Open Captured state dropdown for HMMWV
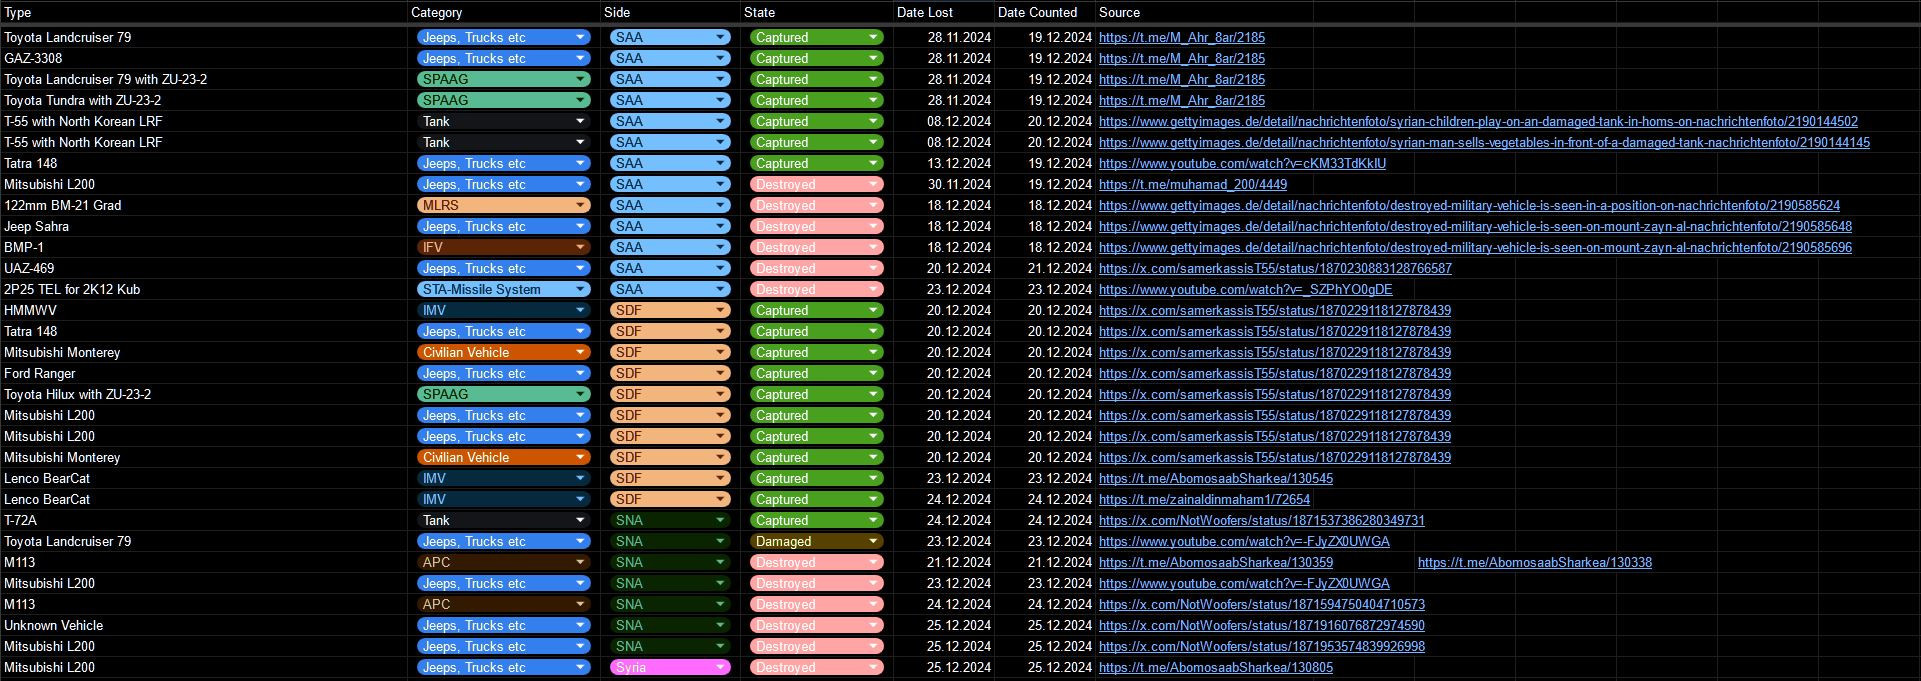Image resolution: width=1921 pixels, height=681 pixels. pos(816,310)
